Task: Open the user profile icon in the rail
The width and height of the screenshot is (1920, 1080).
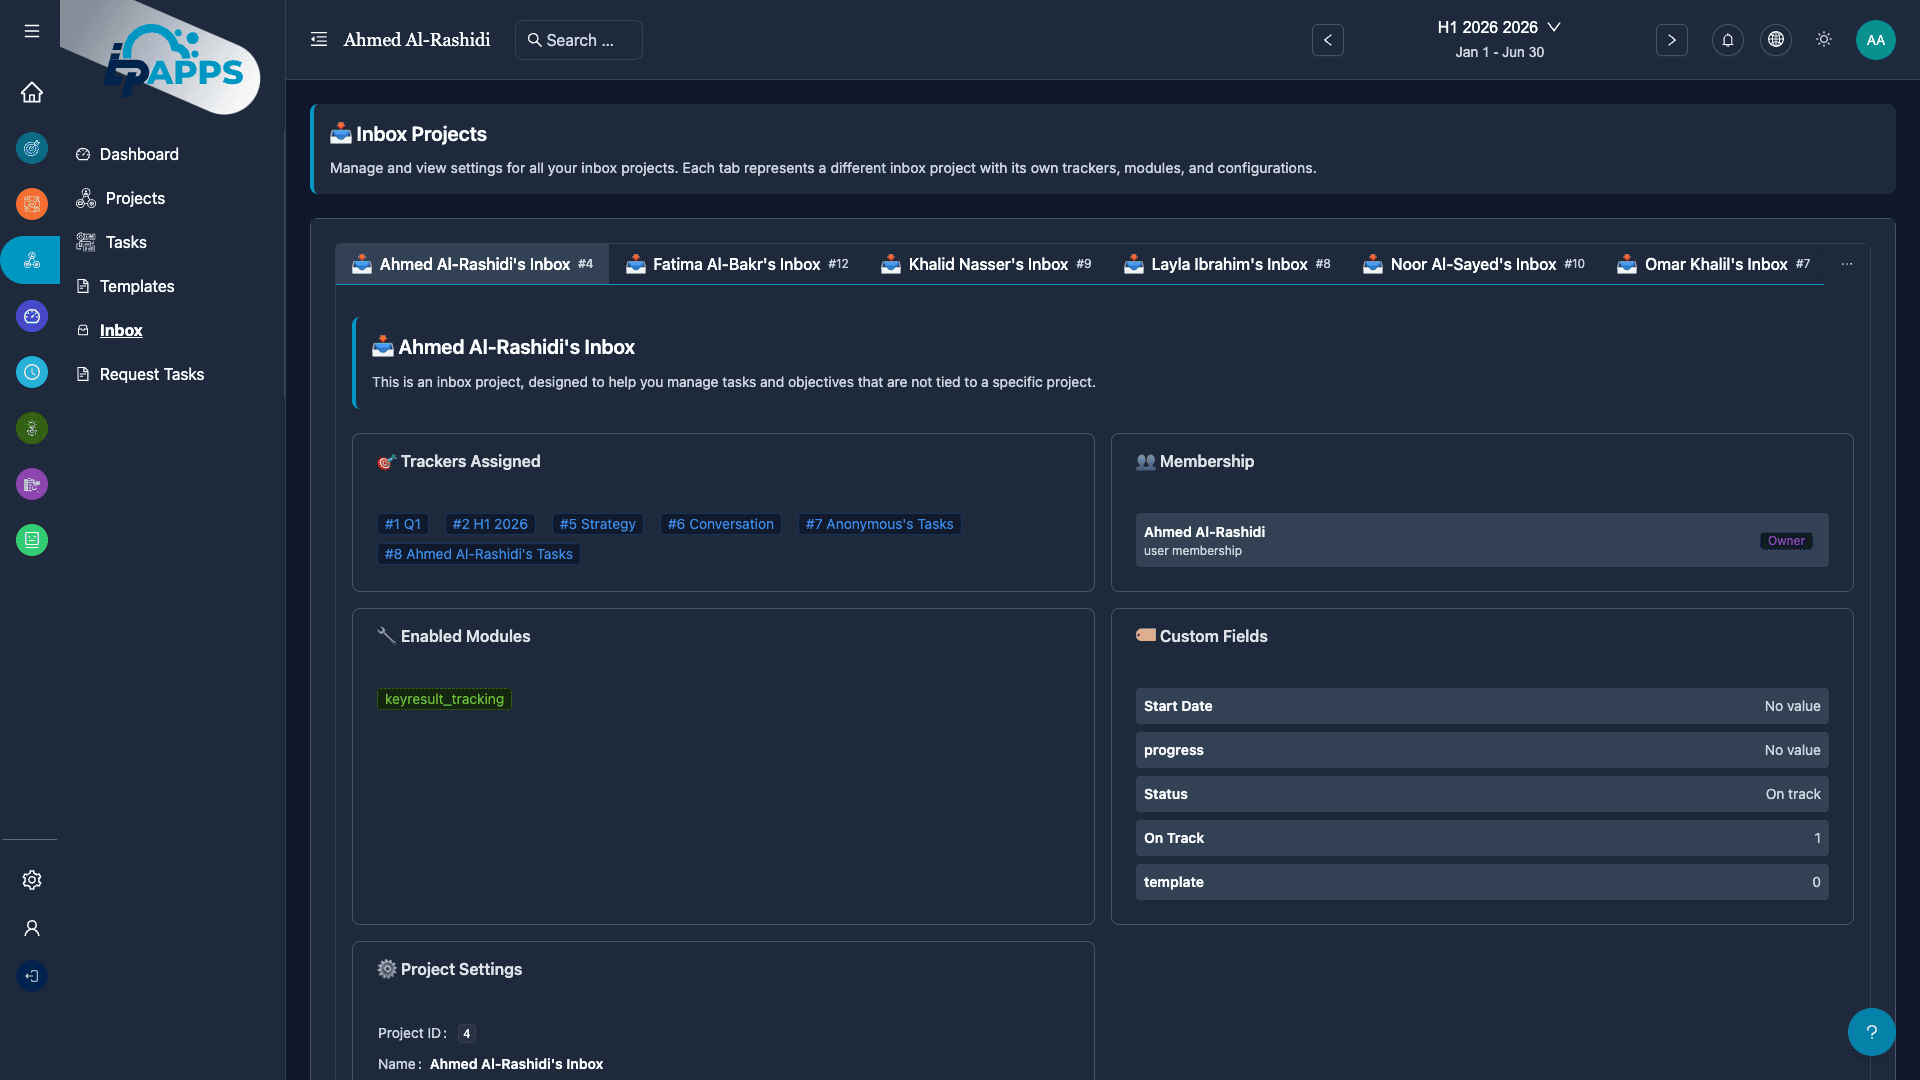Action: pyautogui.click(x=32, y=928)
